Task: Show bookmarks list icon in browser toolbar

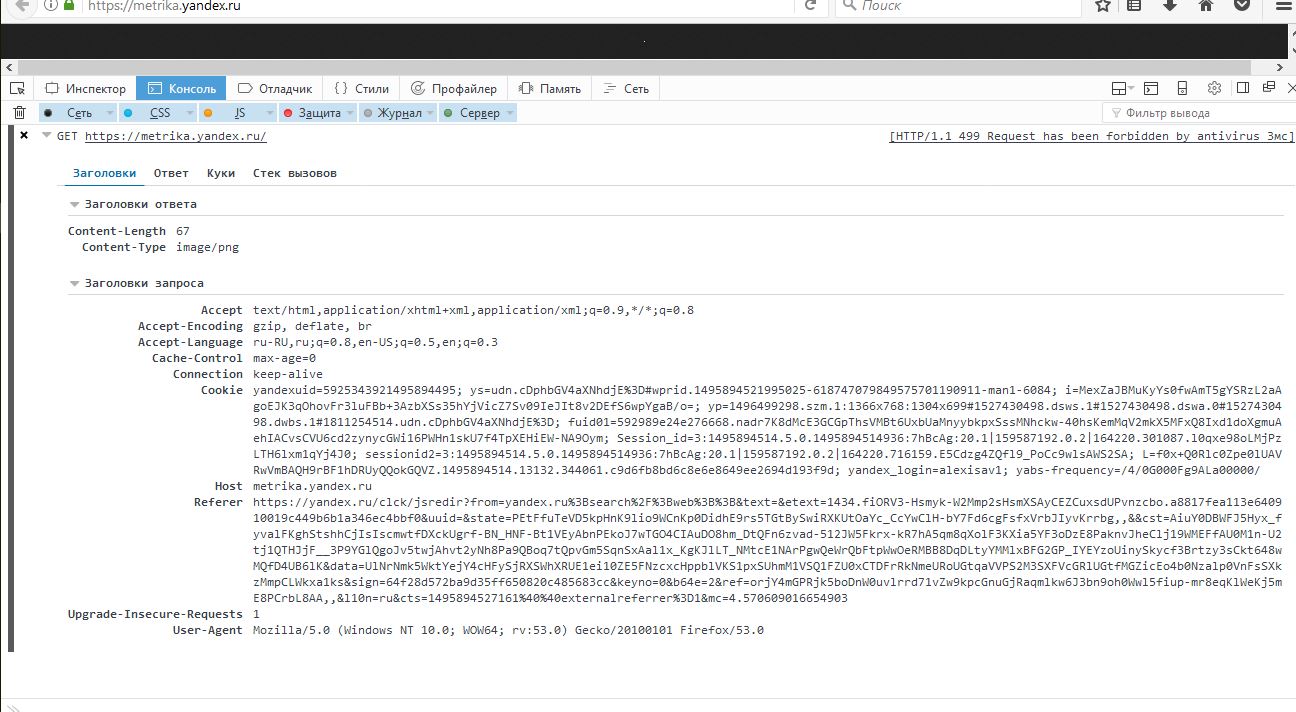Action: click(1134, 5)
